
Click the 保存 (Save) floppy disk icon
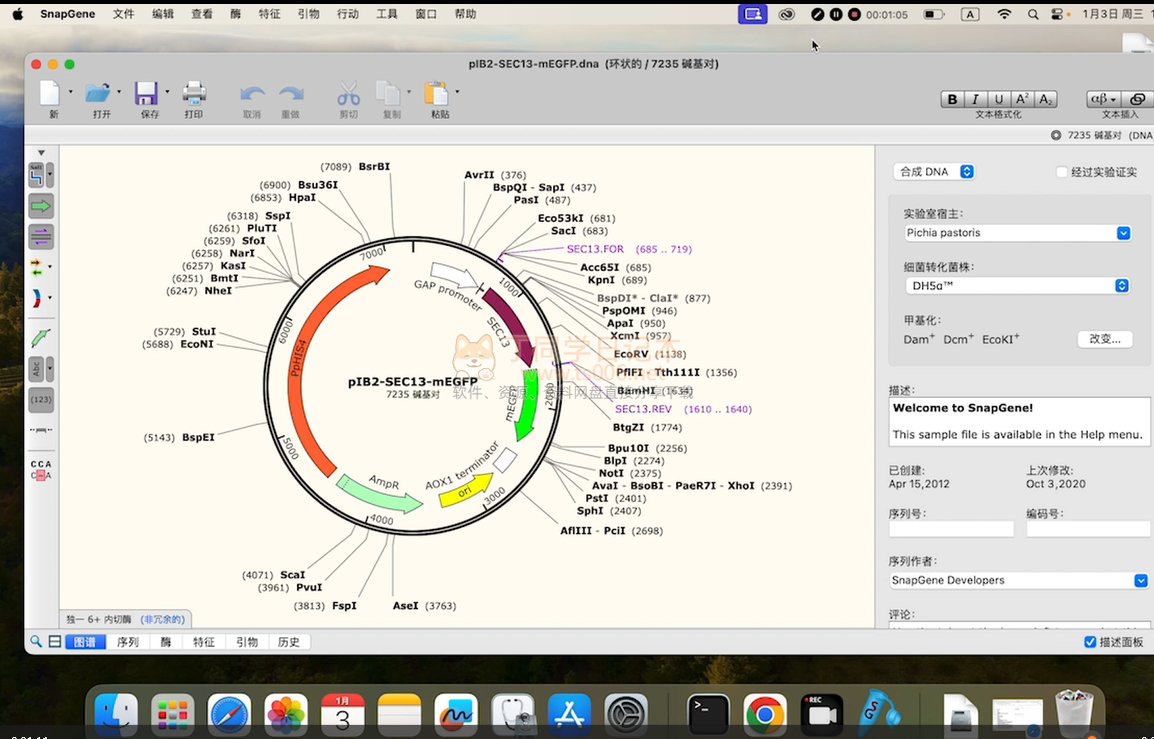coord(146,94)
